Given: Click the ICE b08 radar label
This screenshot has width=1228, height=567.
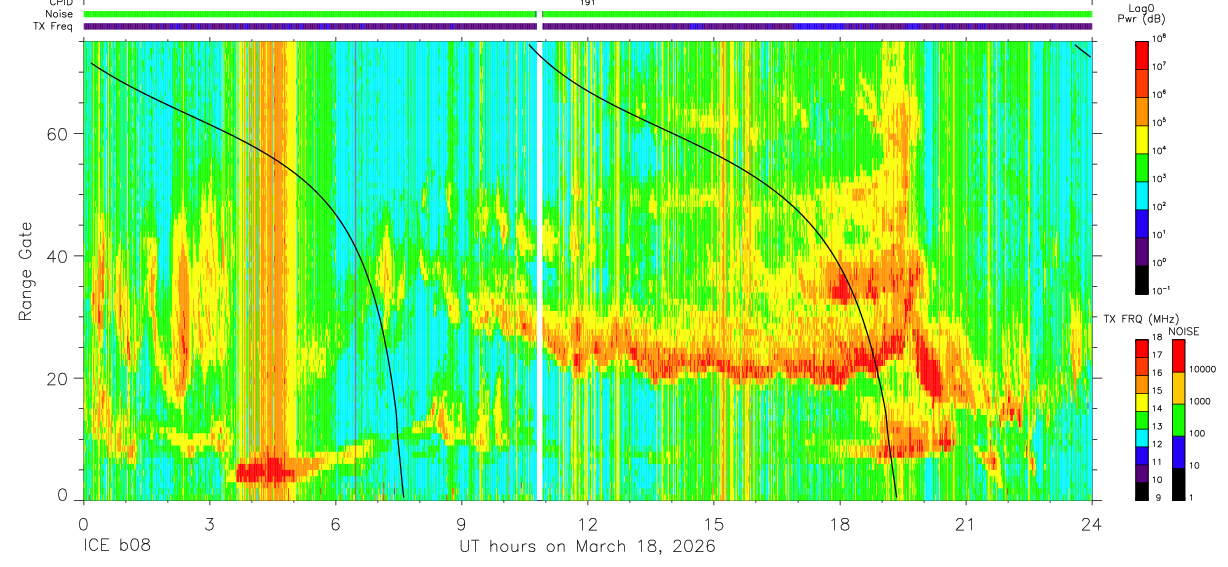Looking at the screenshot, I should pyautogui.click(x=118, y=546).
